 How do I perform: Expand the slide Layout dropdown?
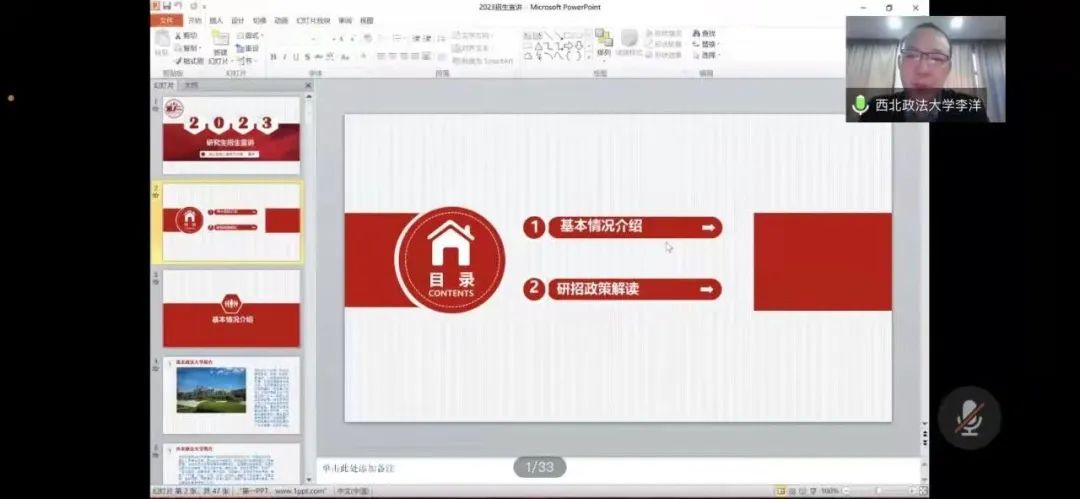[x=248, y=35]
